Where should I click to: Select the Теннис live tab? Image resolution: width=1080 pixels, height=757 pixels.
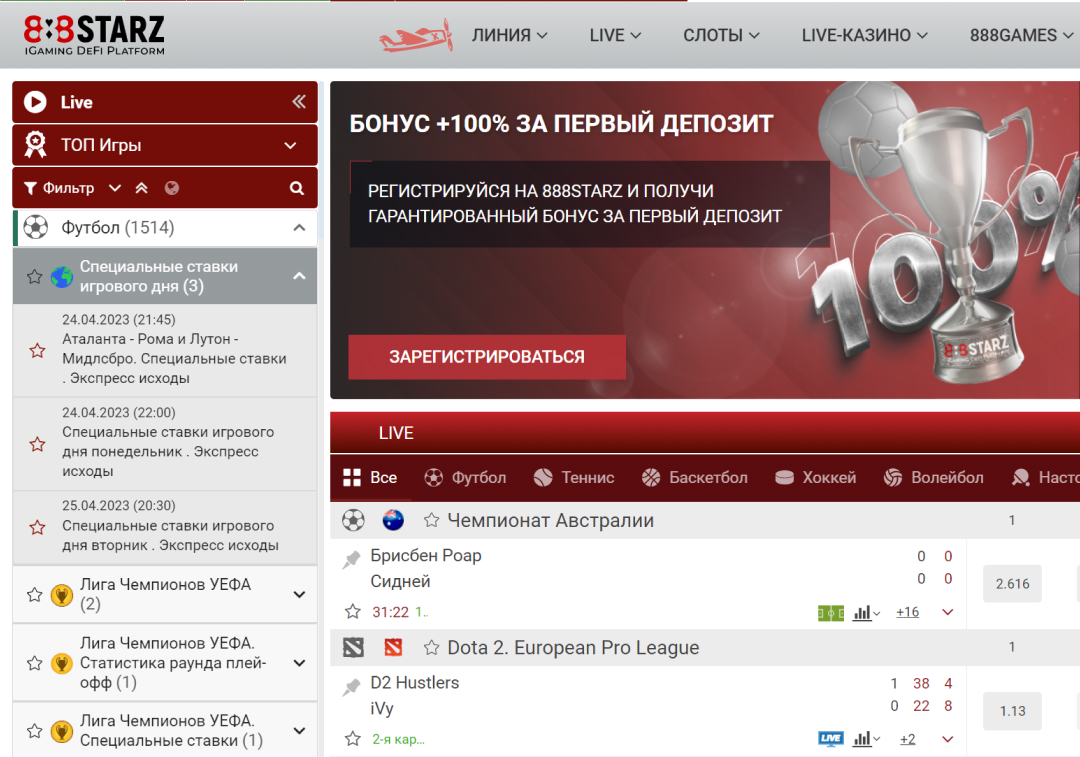click(x=574, y=477)
